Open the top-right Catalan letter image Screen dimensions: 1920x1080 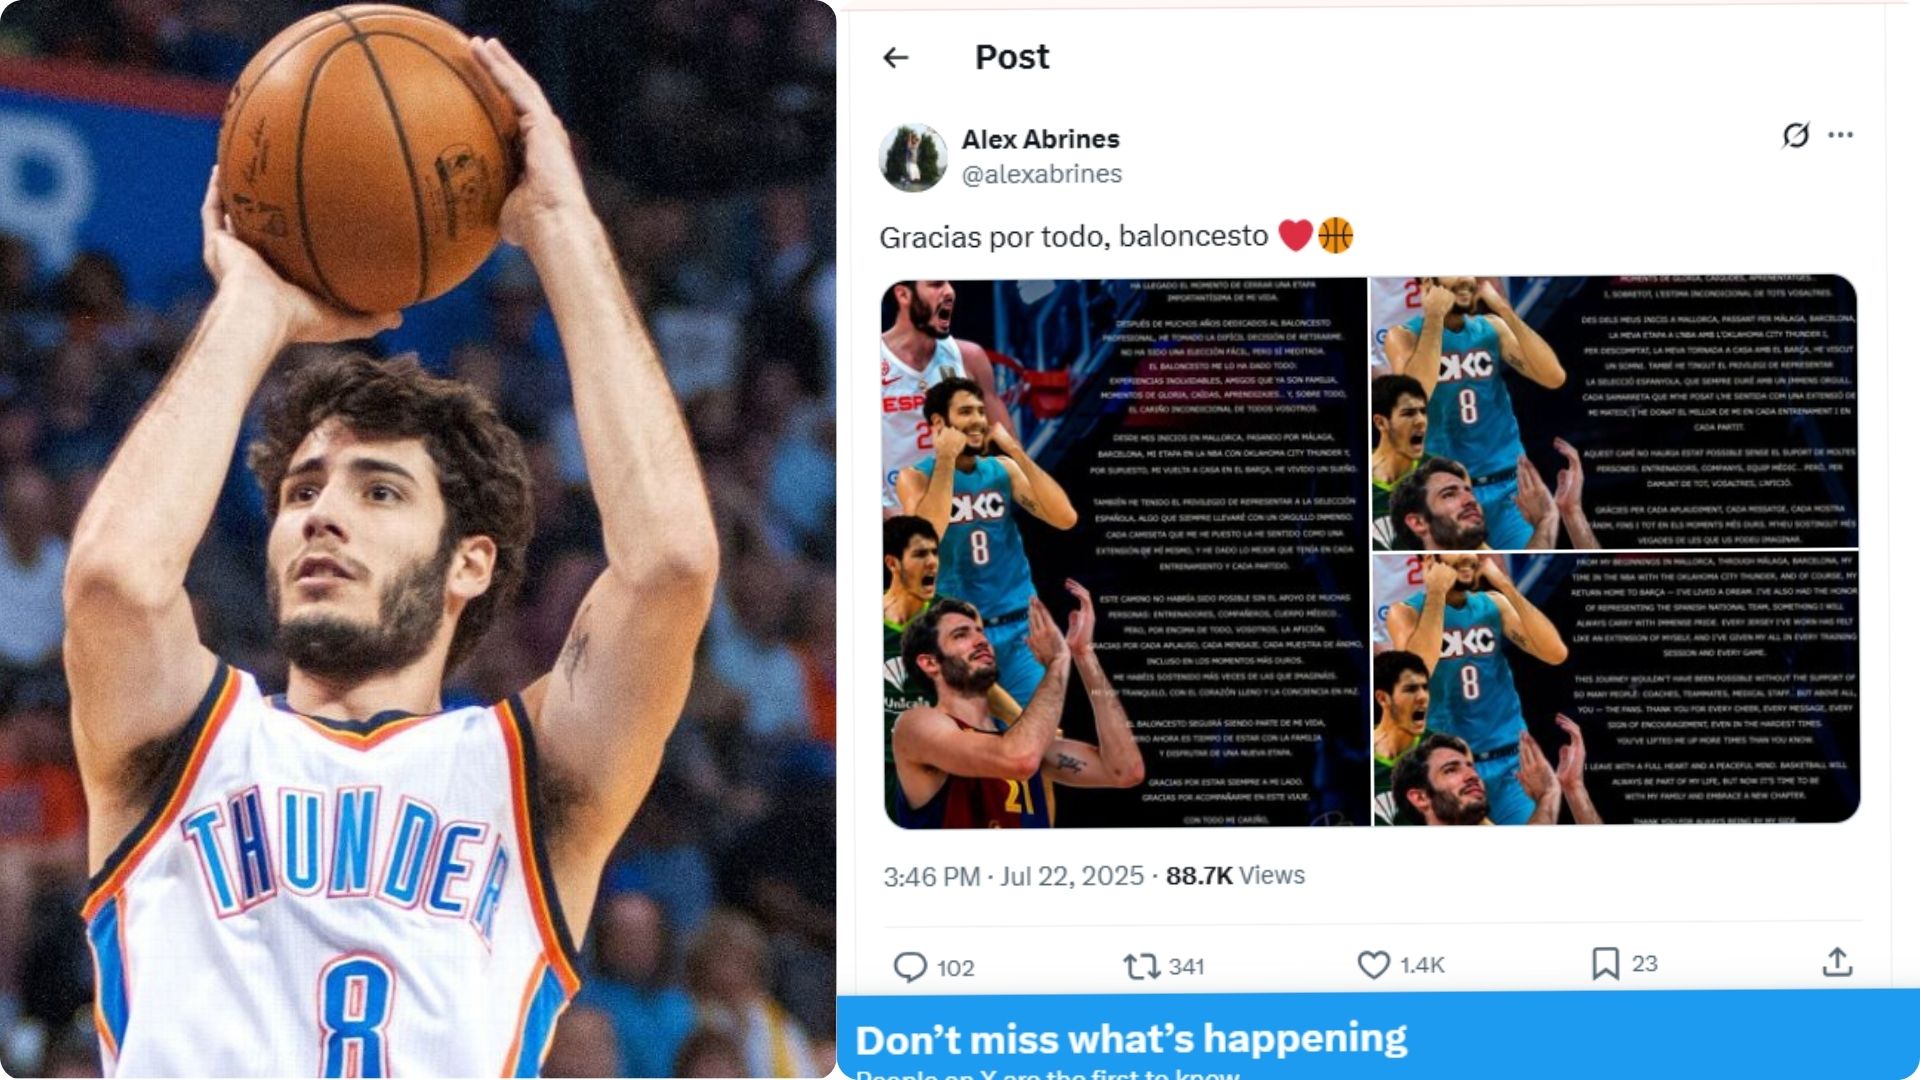tap(1615, 413)
